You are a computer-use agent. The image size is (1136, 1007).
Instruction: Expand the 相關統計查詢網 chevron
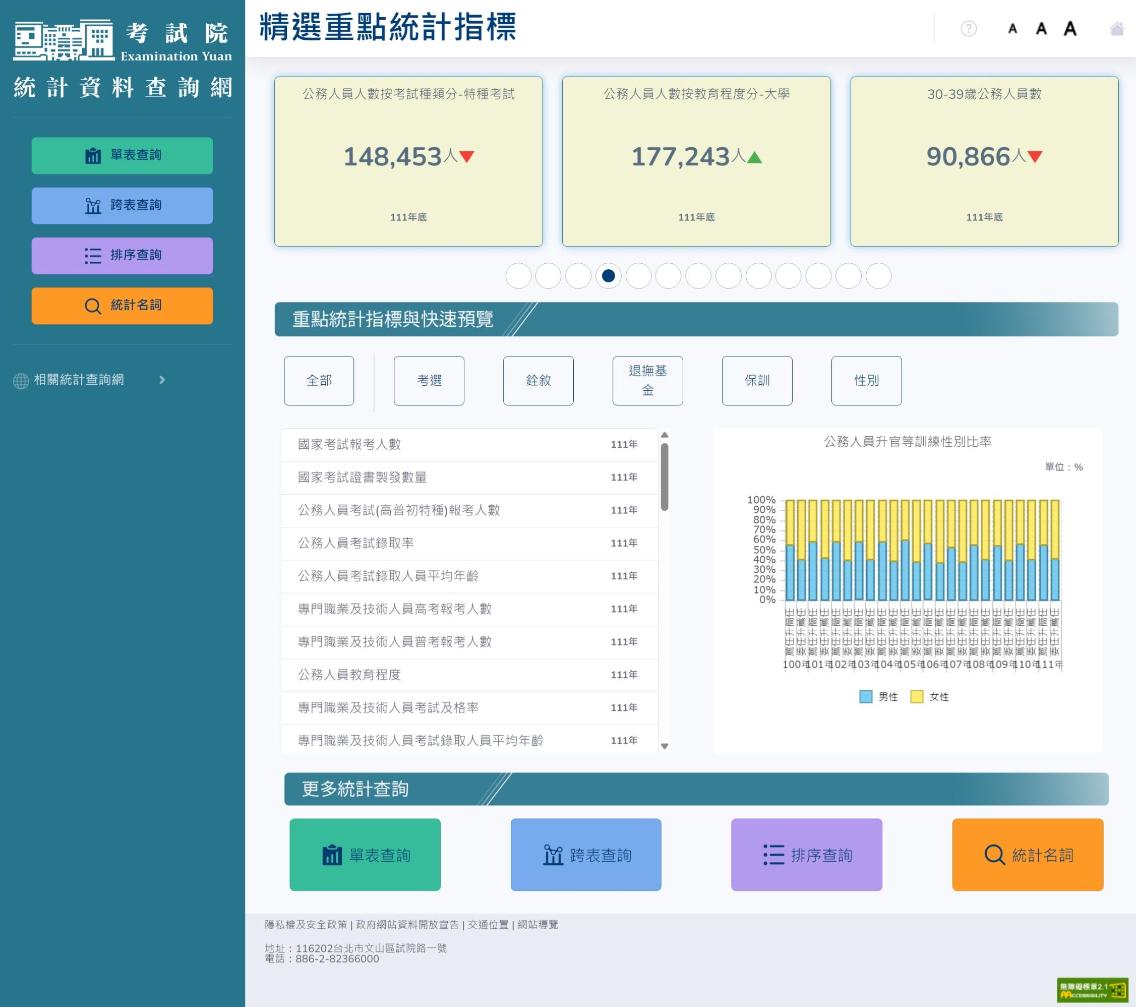(162, 380)
